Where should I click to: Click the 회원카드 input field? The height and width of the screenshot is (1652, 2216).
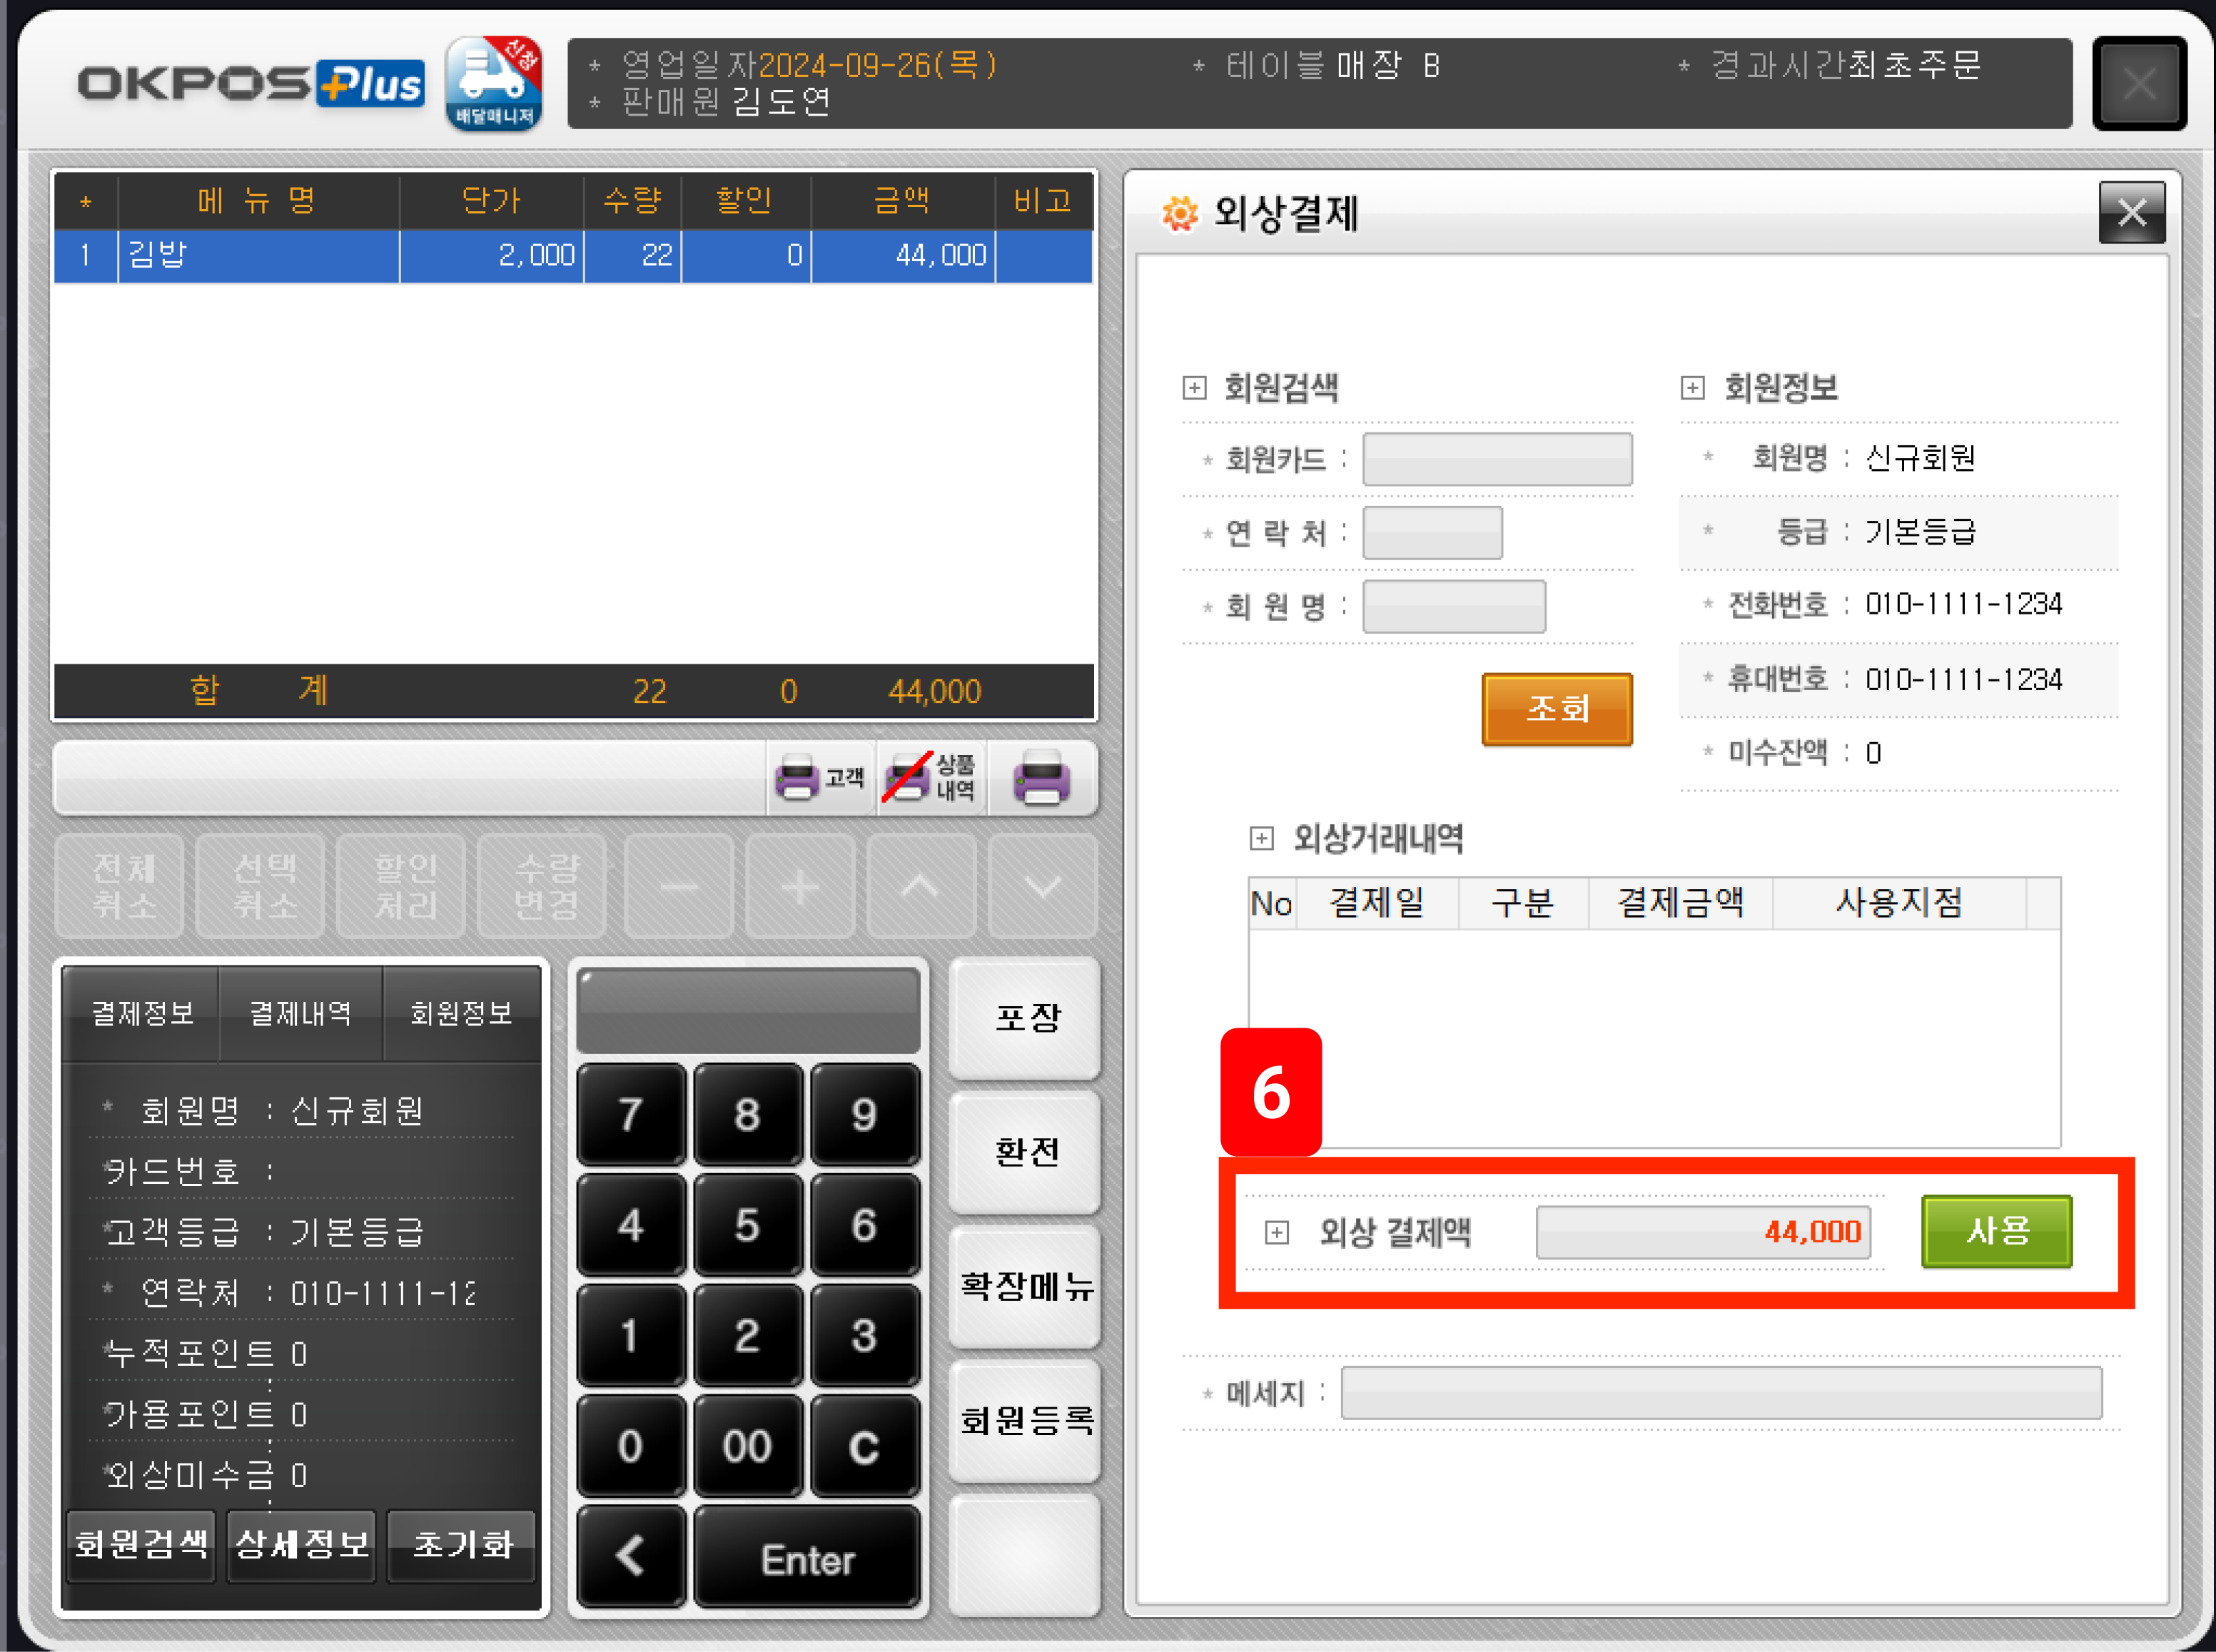pyautogui.click(x=1497, y=460)
